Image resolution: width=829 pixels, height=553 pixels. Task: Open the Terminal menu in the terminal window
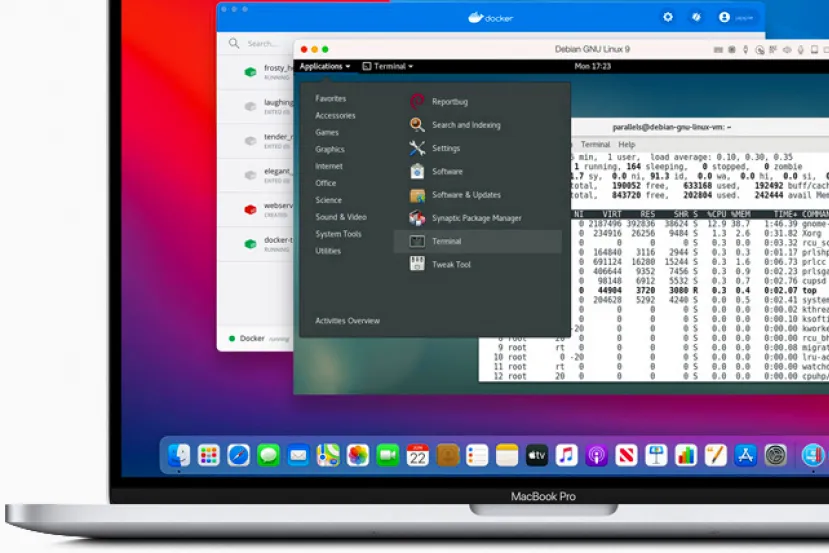point(595,144)
